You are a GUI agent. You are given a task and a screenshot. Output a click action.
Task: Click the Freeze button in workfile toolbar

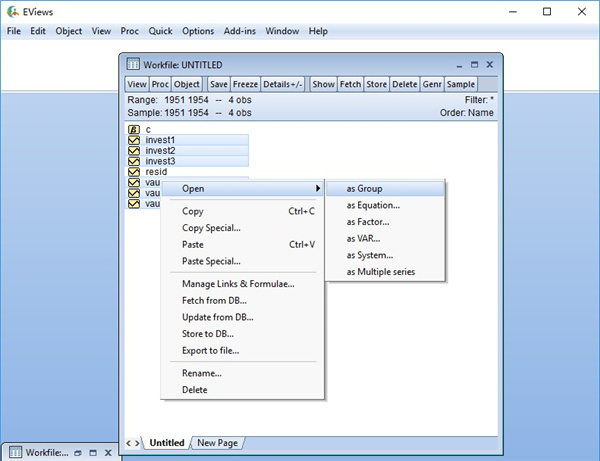click(x=245, y=84)
